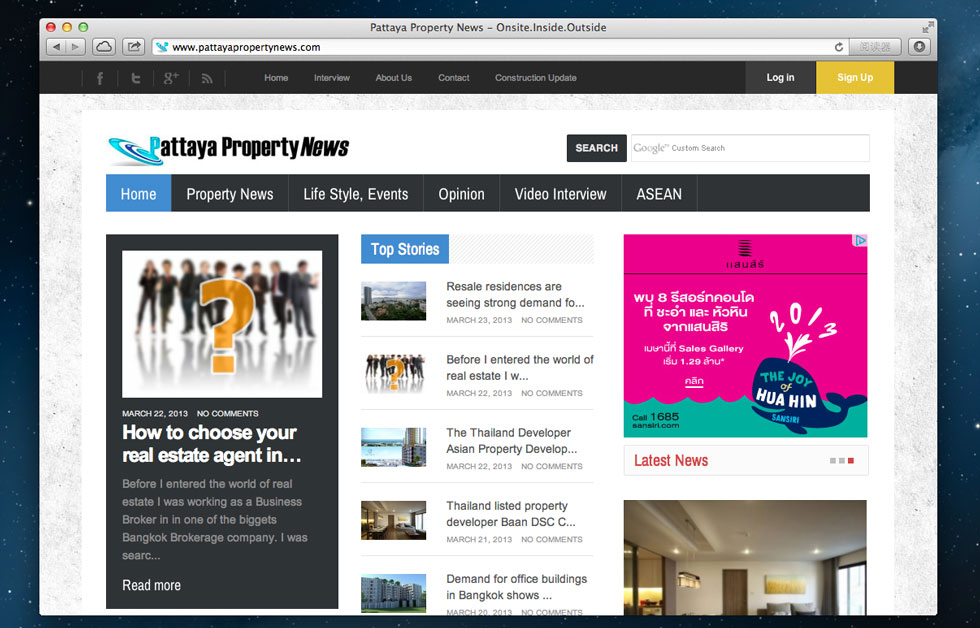
Task: Click the Top Stories question-mark thumbnail
Action: (394, 374)
